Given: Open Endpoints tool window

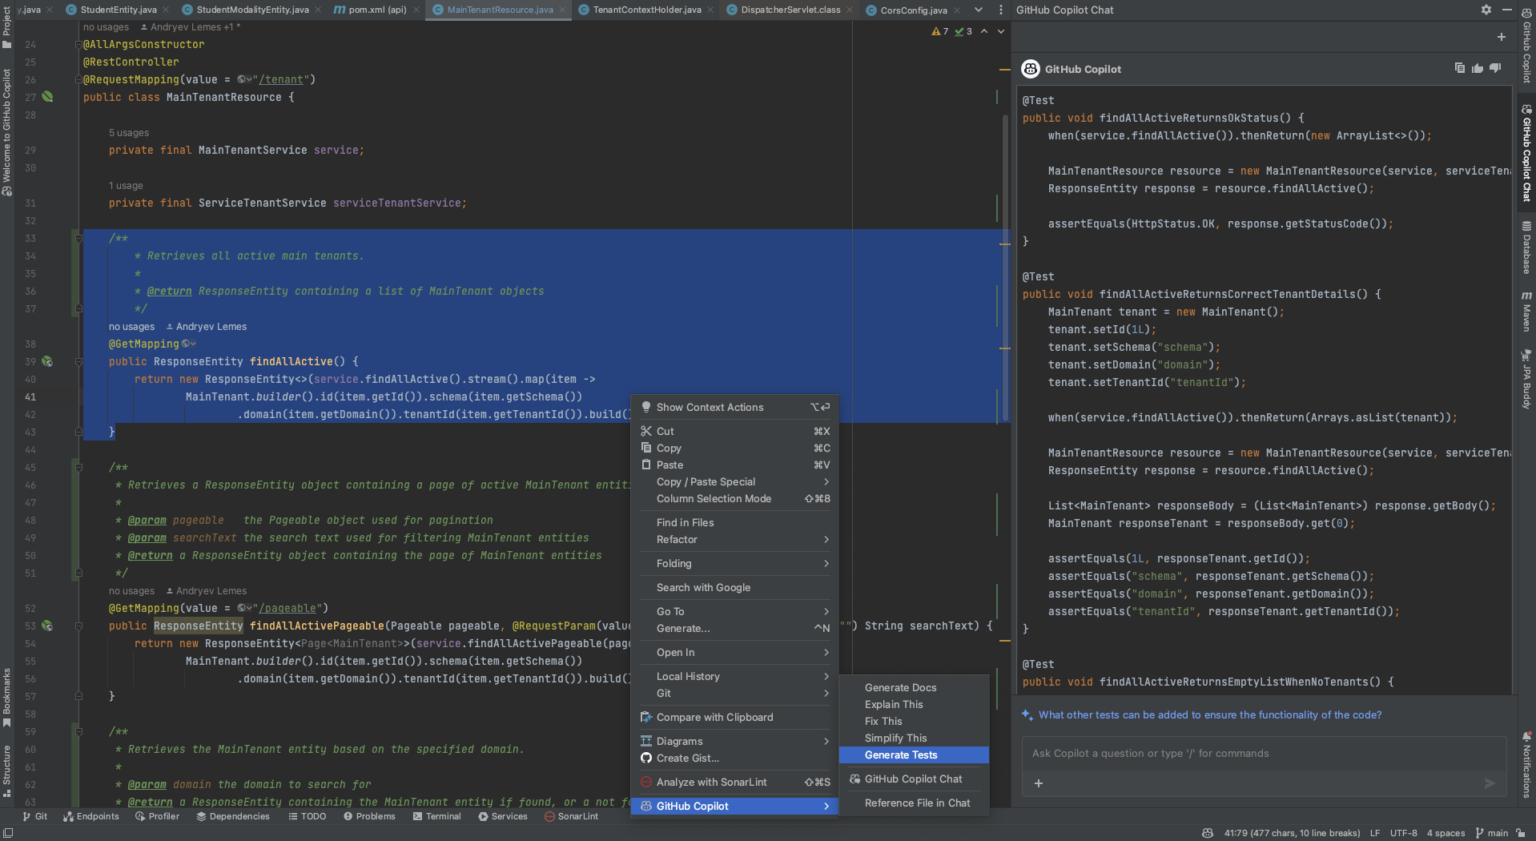Looking at the screenshot, I should point(91,816).
